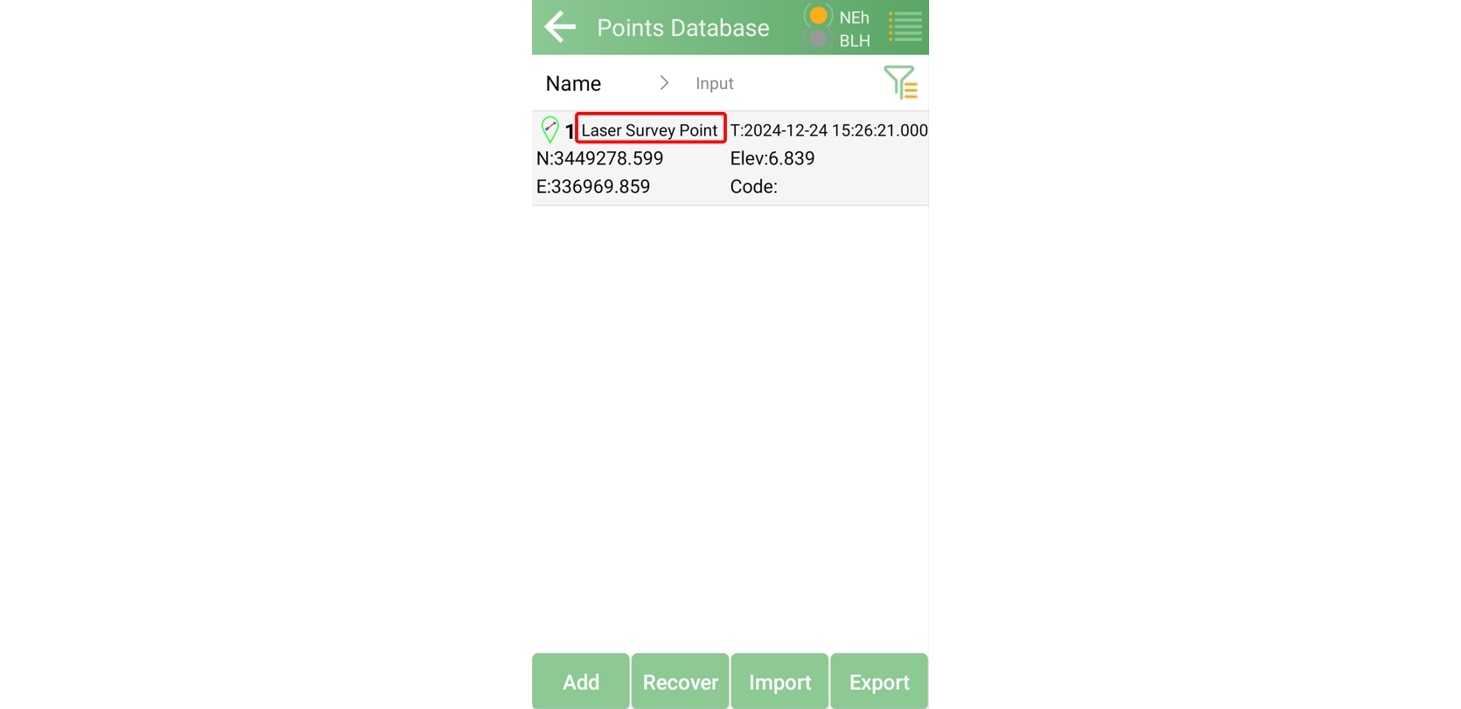Select the Laser Survey Point label
This screenshot has height=709, width=1461.
click(650, 130)
